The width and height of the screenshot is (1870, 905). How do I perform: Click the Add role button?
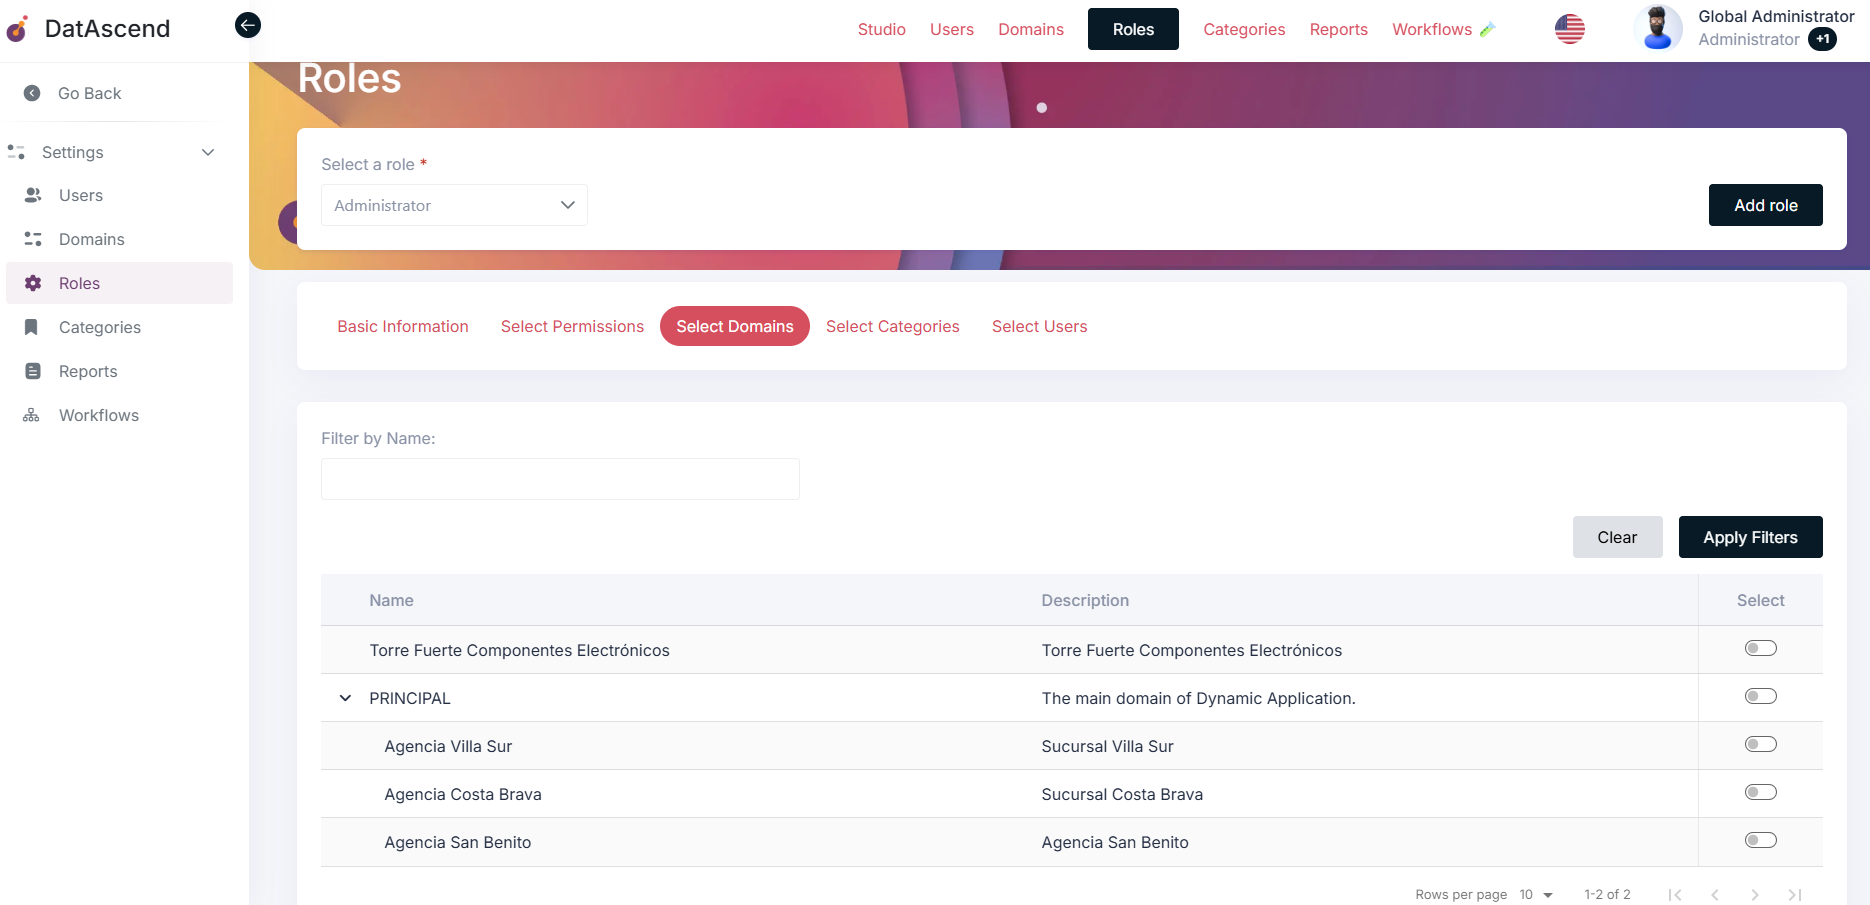[1765, 205]
